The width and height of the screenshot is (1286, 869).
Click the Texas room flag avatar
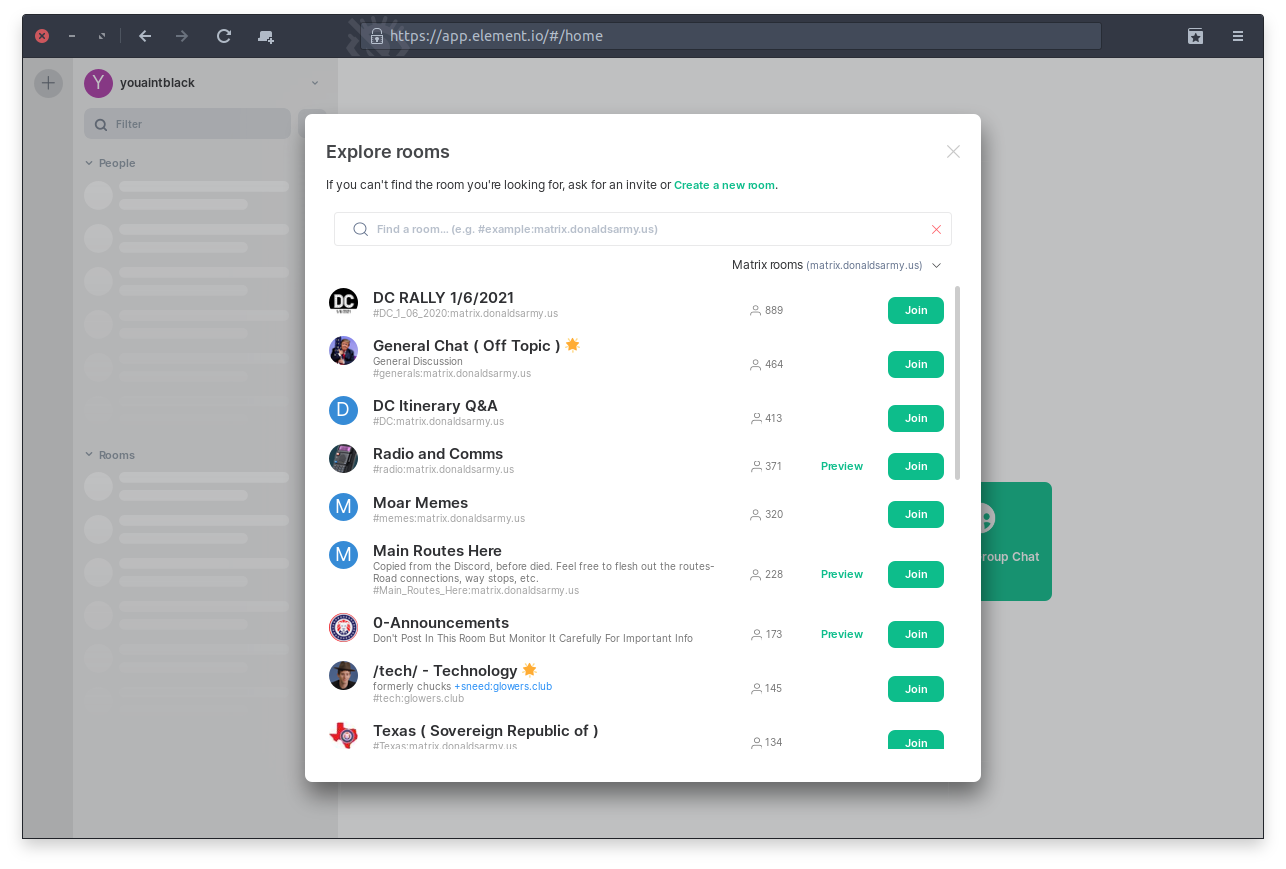click(x=343, y=736)
